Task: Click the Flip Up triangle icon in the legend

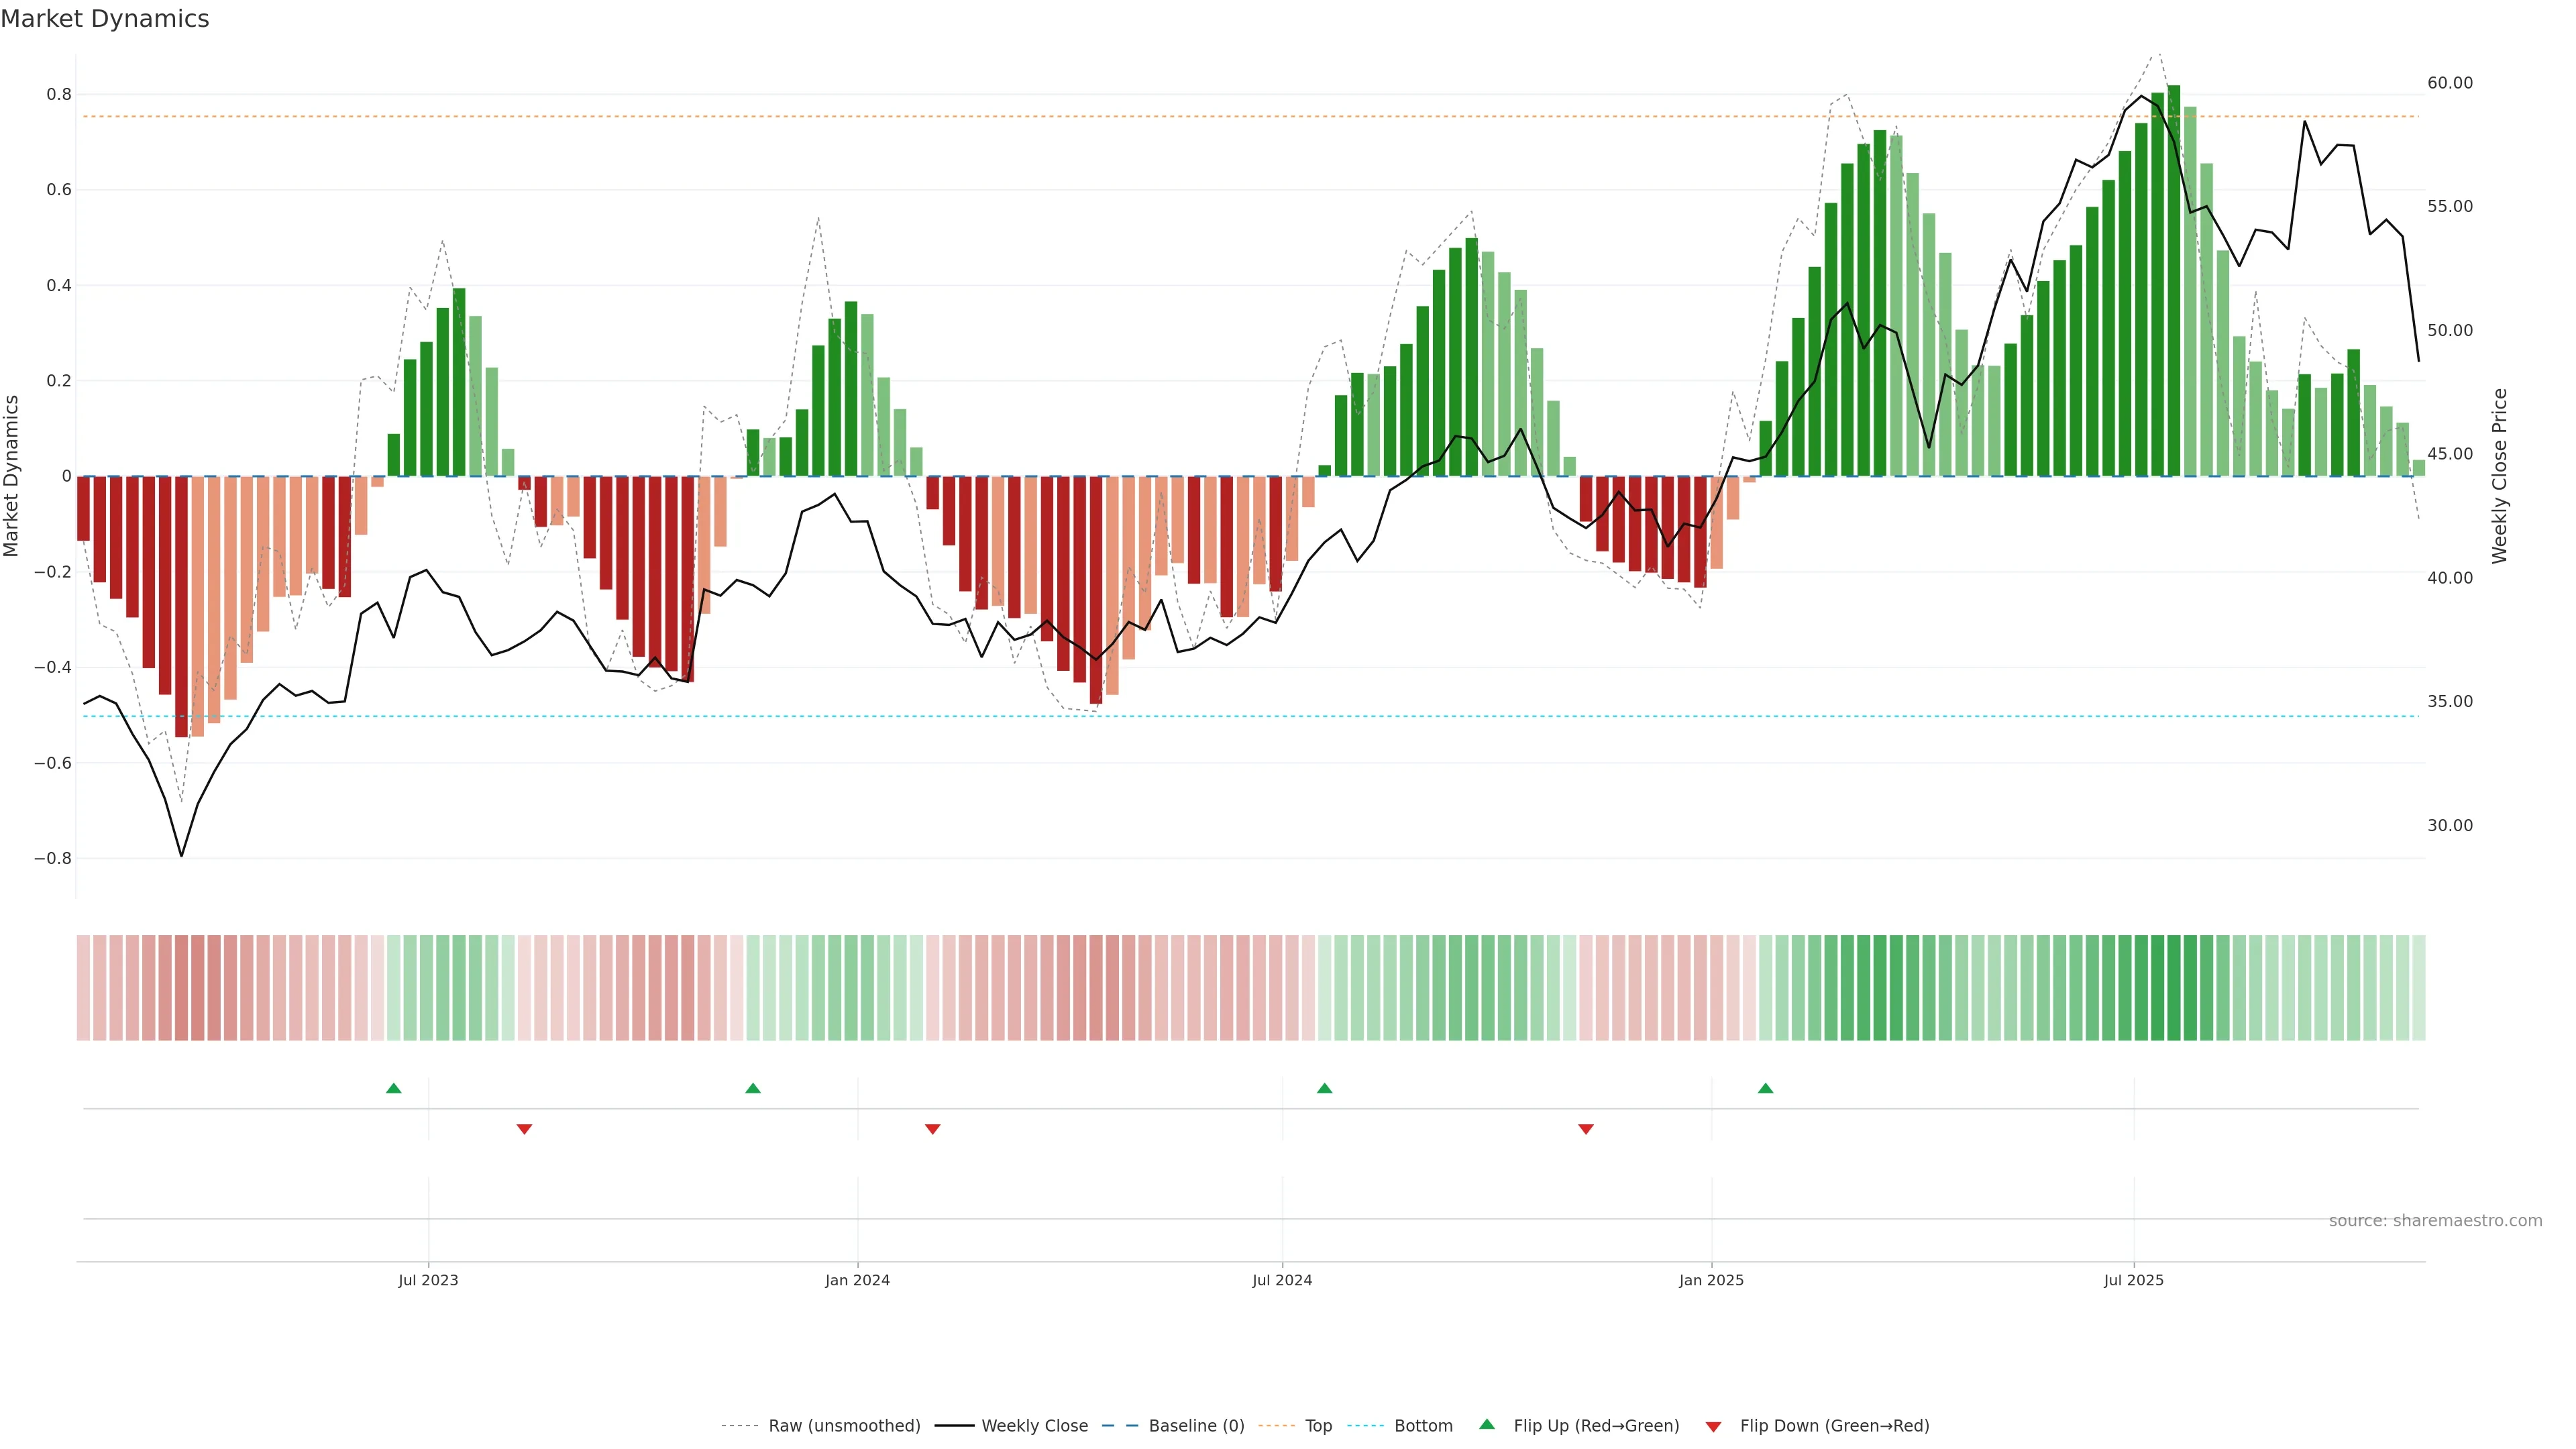Action: pos(1487,1424)
